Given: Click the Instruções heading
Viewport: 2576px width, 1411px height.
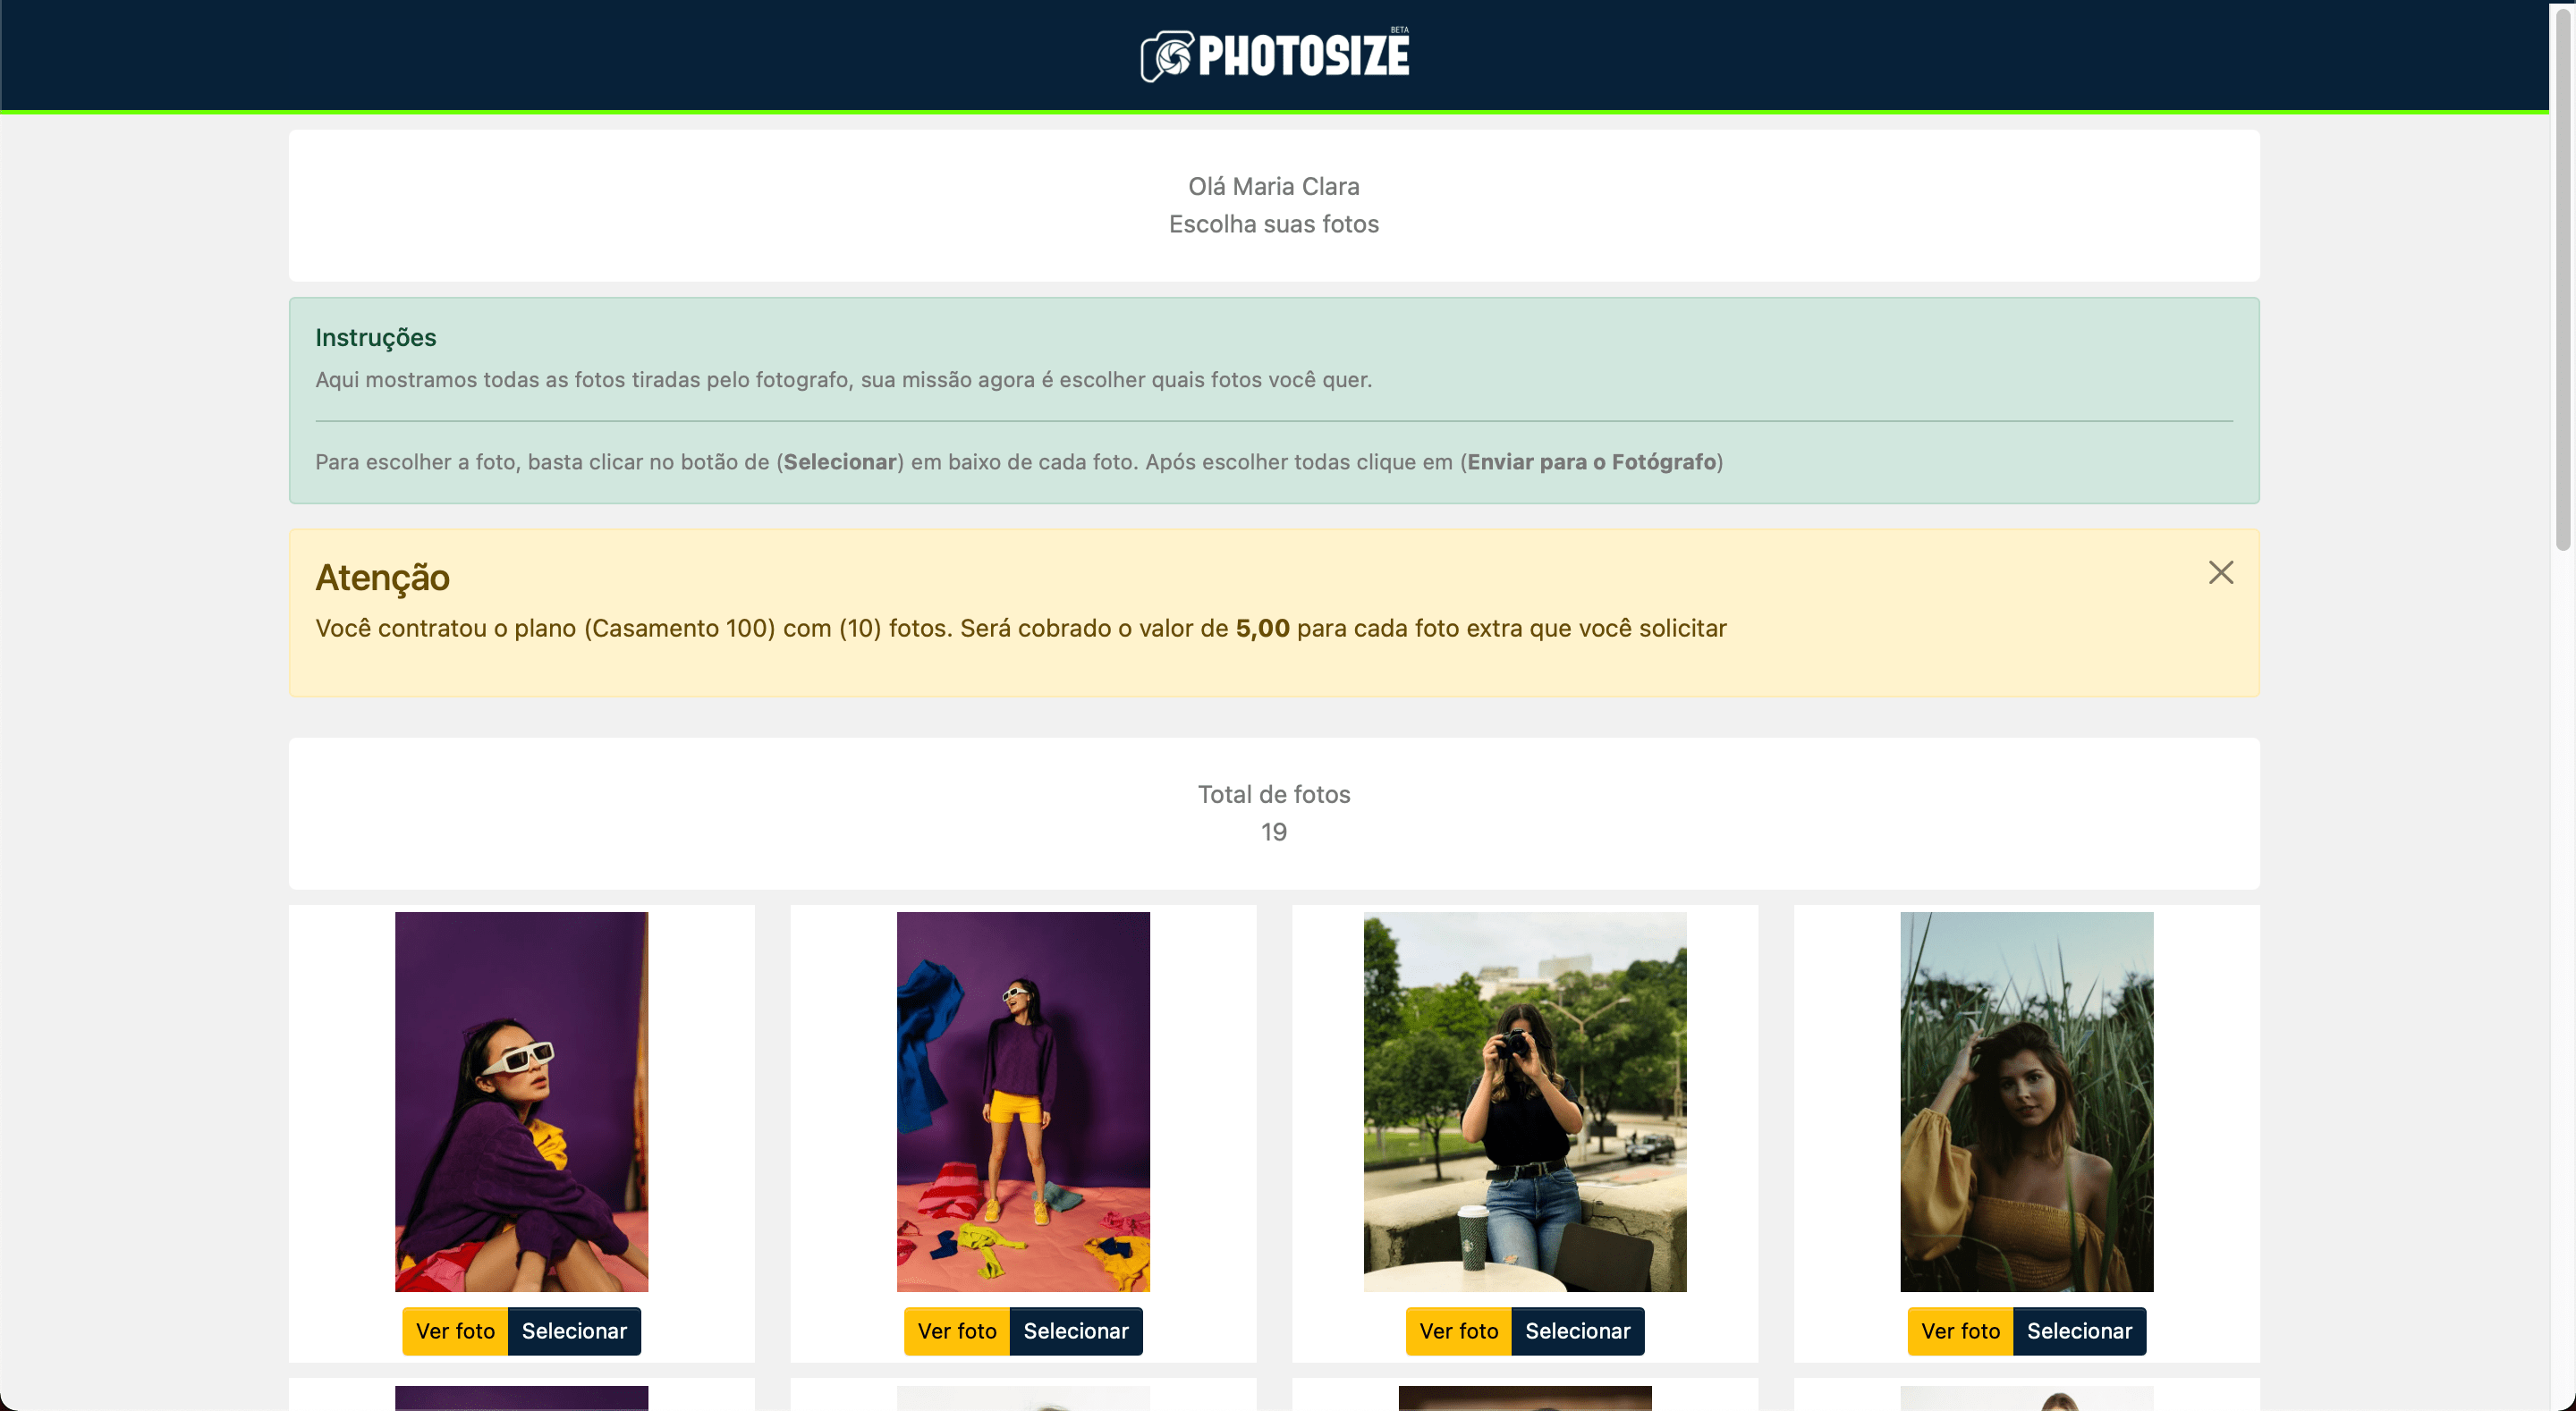Looking at the screenshot, I should 376,337.
